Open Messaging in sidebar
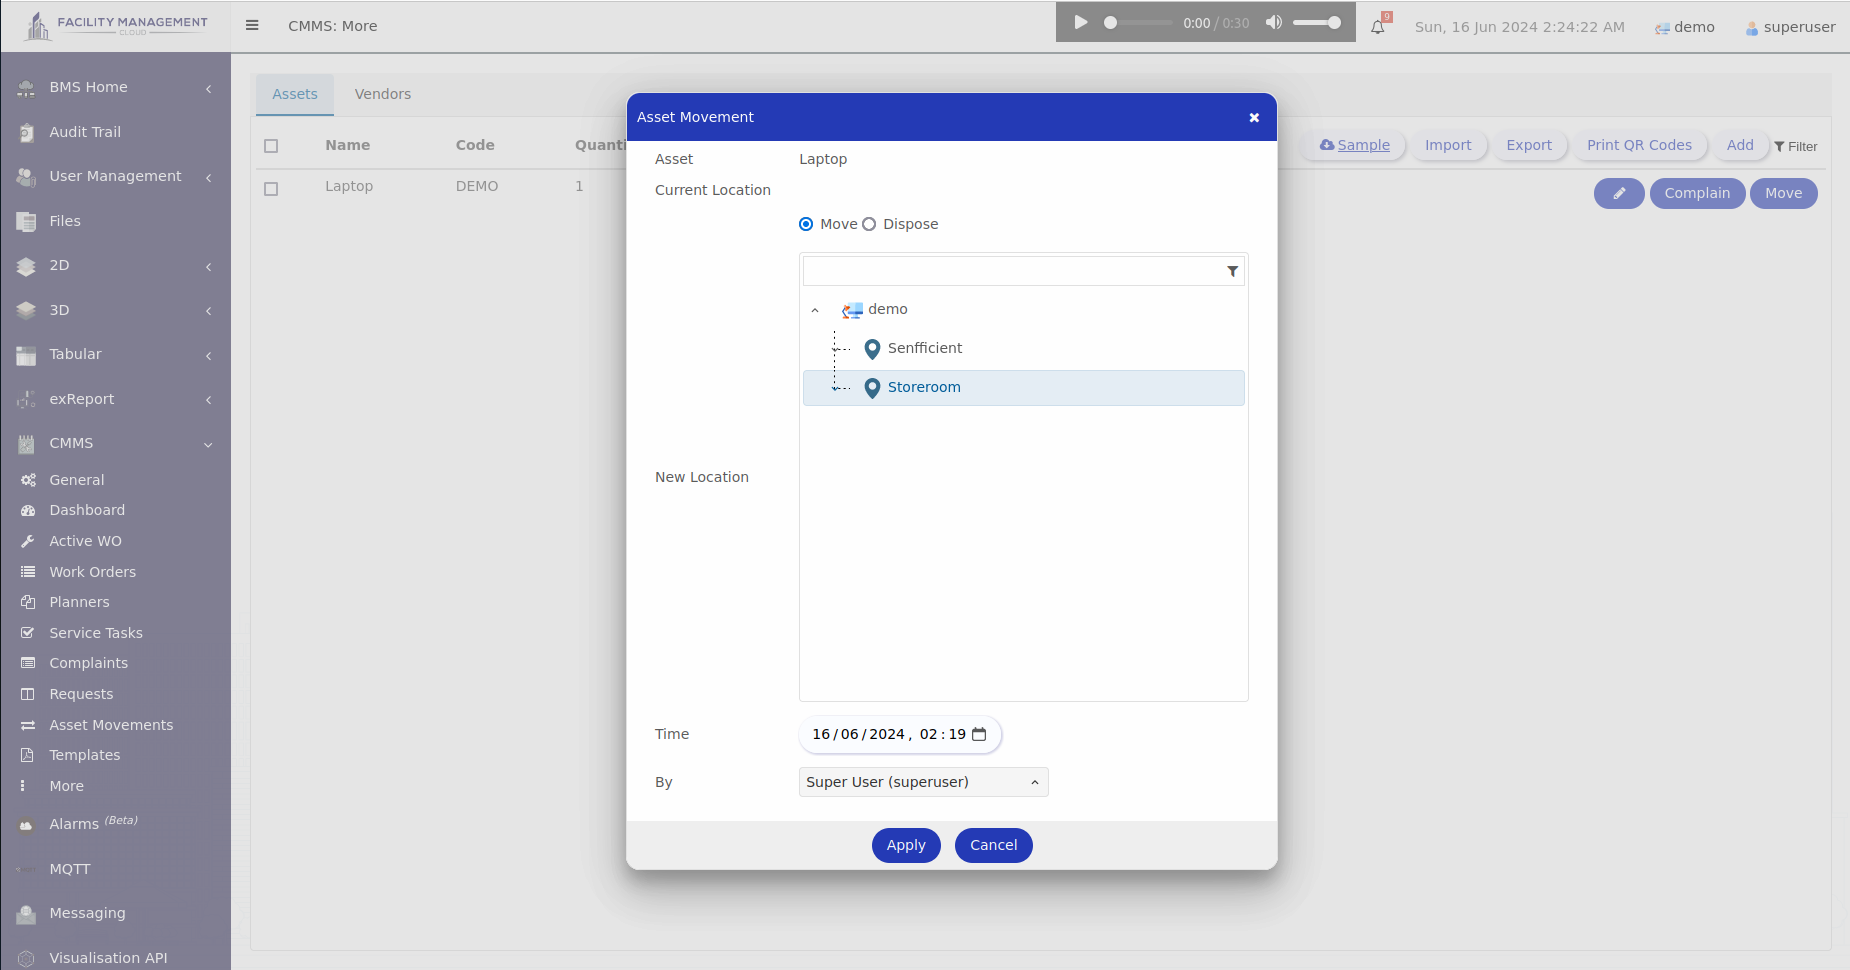Image resolution: width=1850 pixels, height=970 pixels. pyautogui.click(x=87, y=913)
